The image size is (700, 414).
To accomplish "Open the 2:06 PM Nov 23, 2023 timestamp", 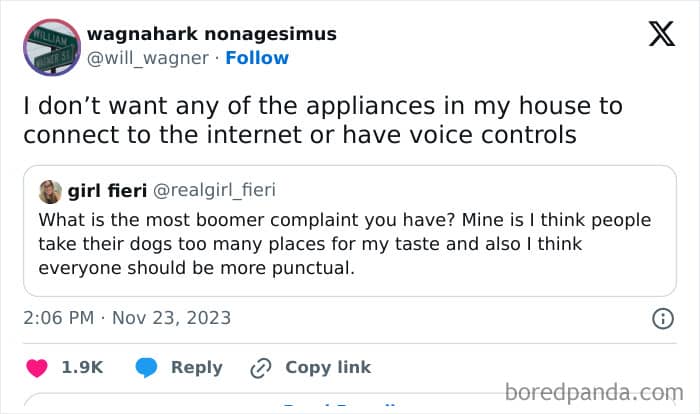I will click(127, 319).
